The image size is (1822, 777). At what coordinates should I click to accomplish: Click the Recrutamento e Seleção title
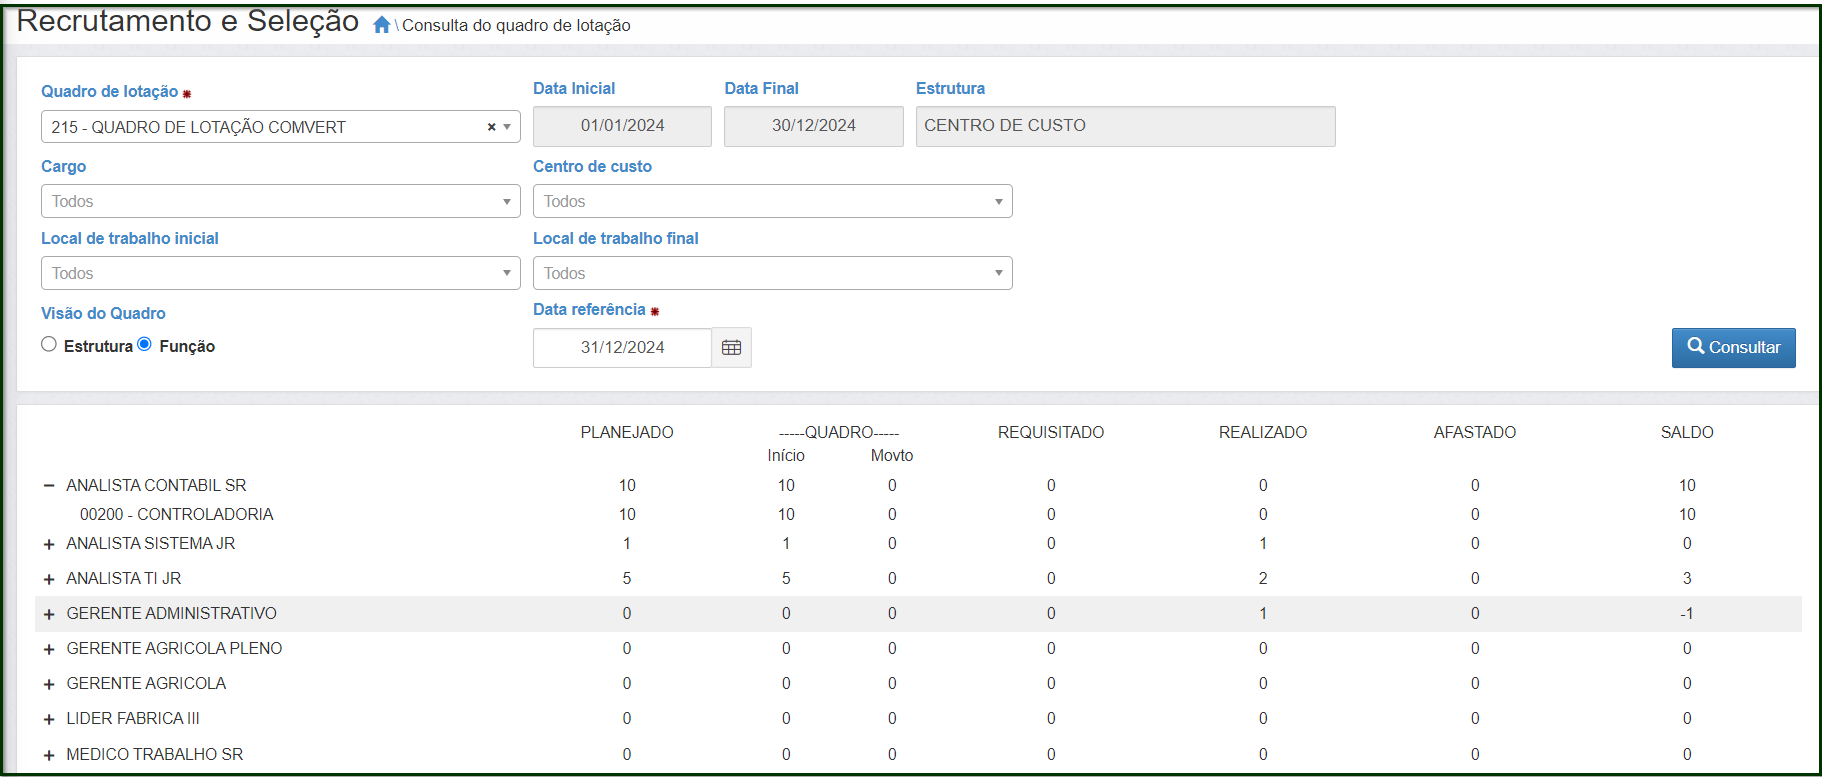pyautogui.click(x=188, y=20)
